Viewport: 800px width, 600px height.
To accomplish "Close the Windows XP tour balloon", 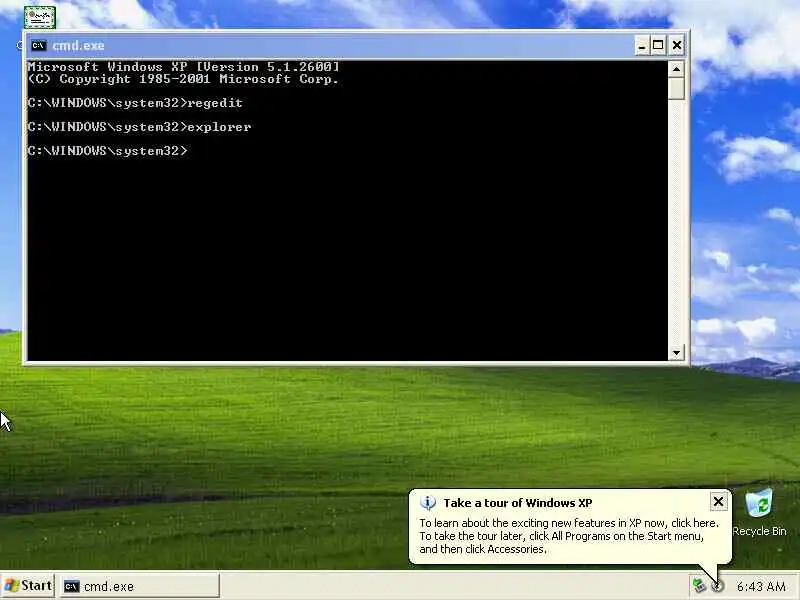I will (x=718, y=502).
